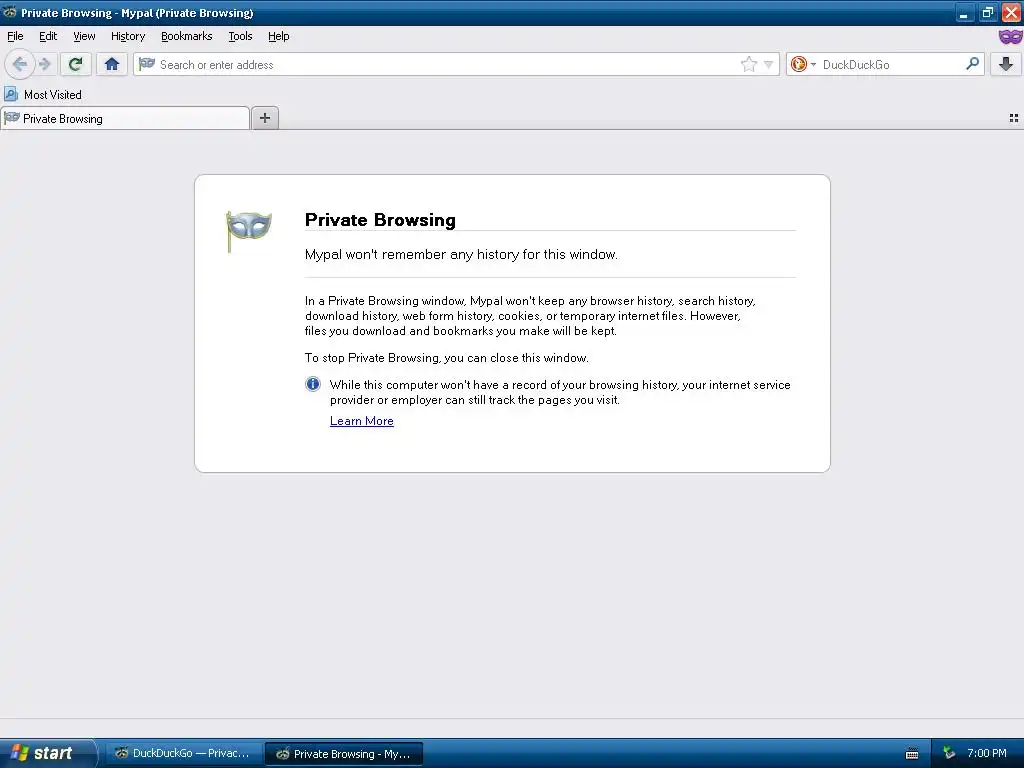
Task: Click the Mypal icon in title bar
Action: pyautogui.click(x=10, y=12)
